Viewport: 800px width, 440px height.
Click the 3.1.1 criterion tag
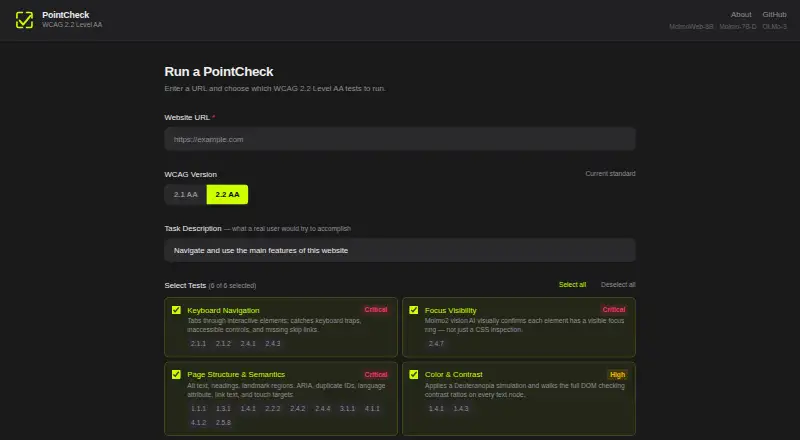347,408
